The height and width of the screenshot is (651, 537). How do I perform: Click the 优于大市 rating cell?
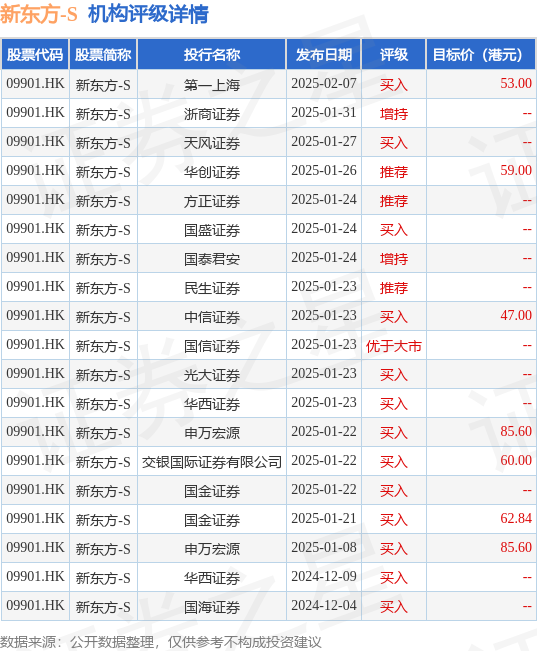[394, 346]
